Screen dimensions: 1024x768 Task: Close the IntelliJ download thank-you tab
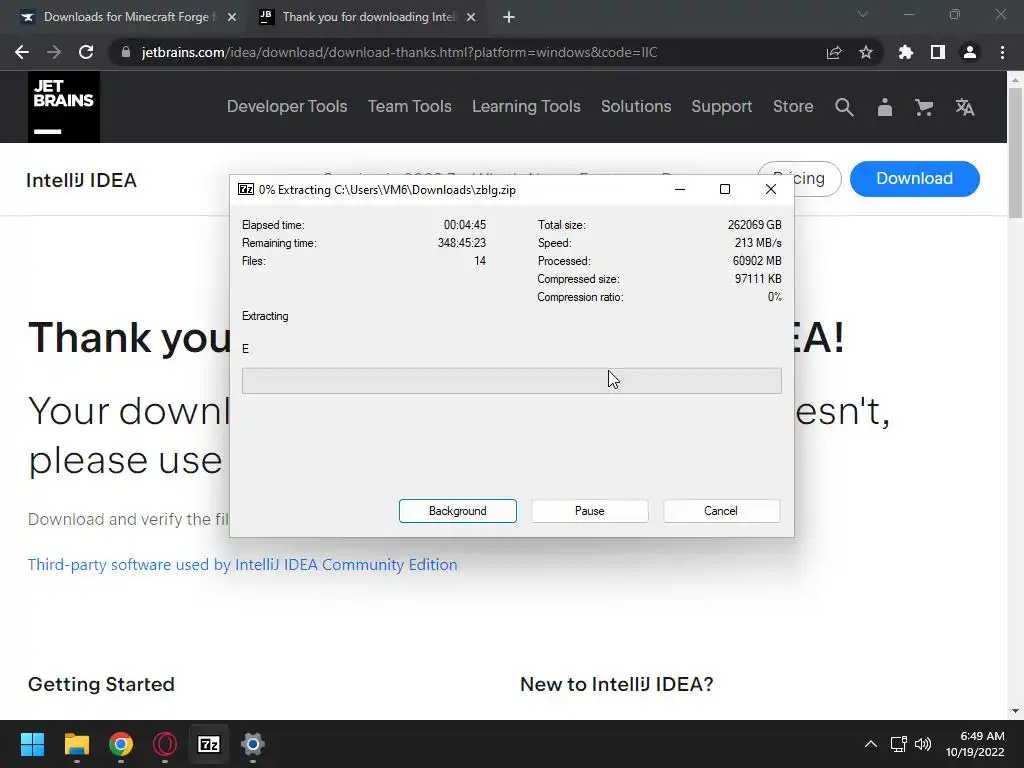point(471,18)
